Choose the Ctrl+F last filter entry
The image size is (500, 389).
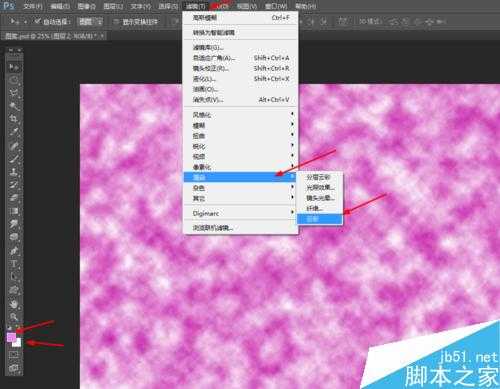coord(240,18)
